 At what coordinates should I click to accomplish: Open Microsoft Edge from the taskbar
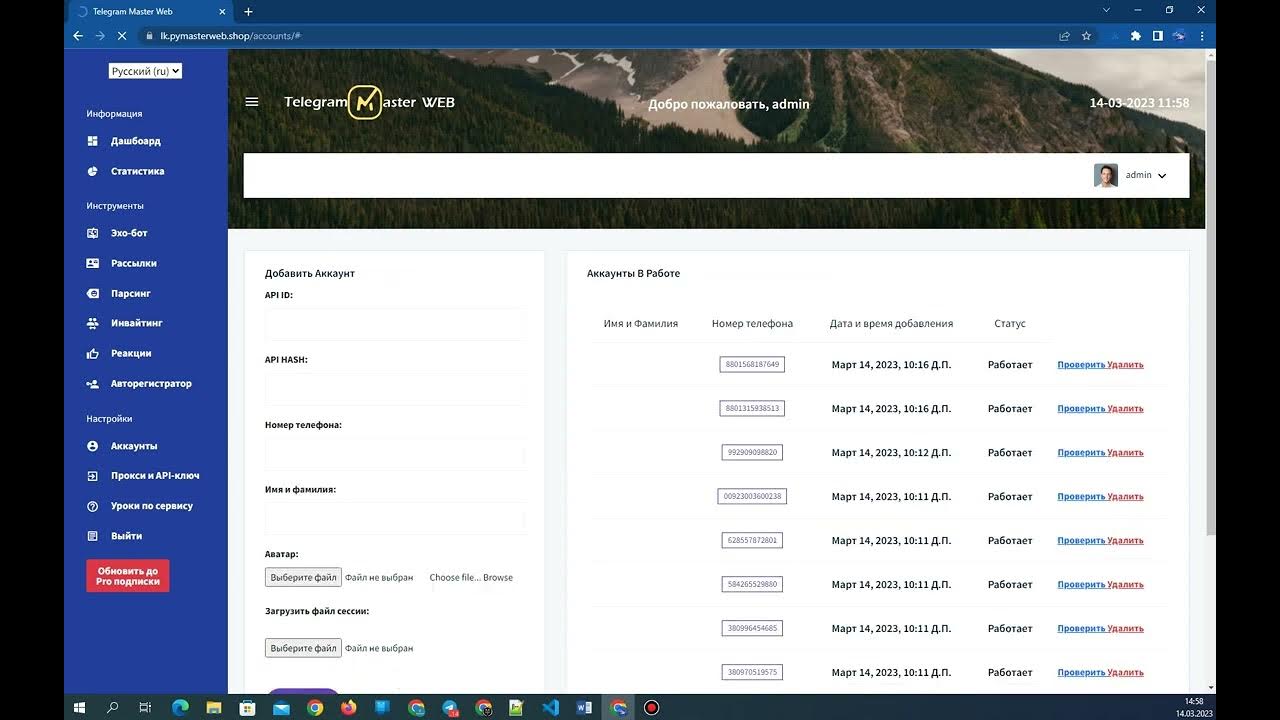[x=180, y=707]
